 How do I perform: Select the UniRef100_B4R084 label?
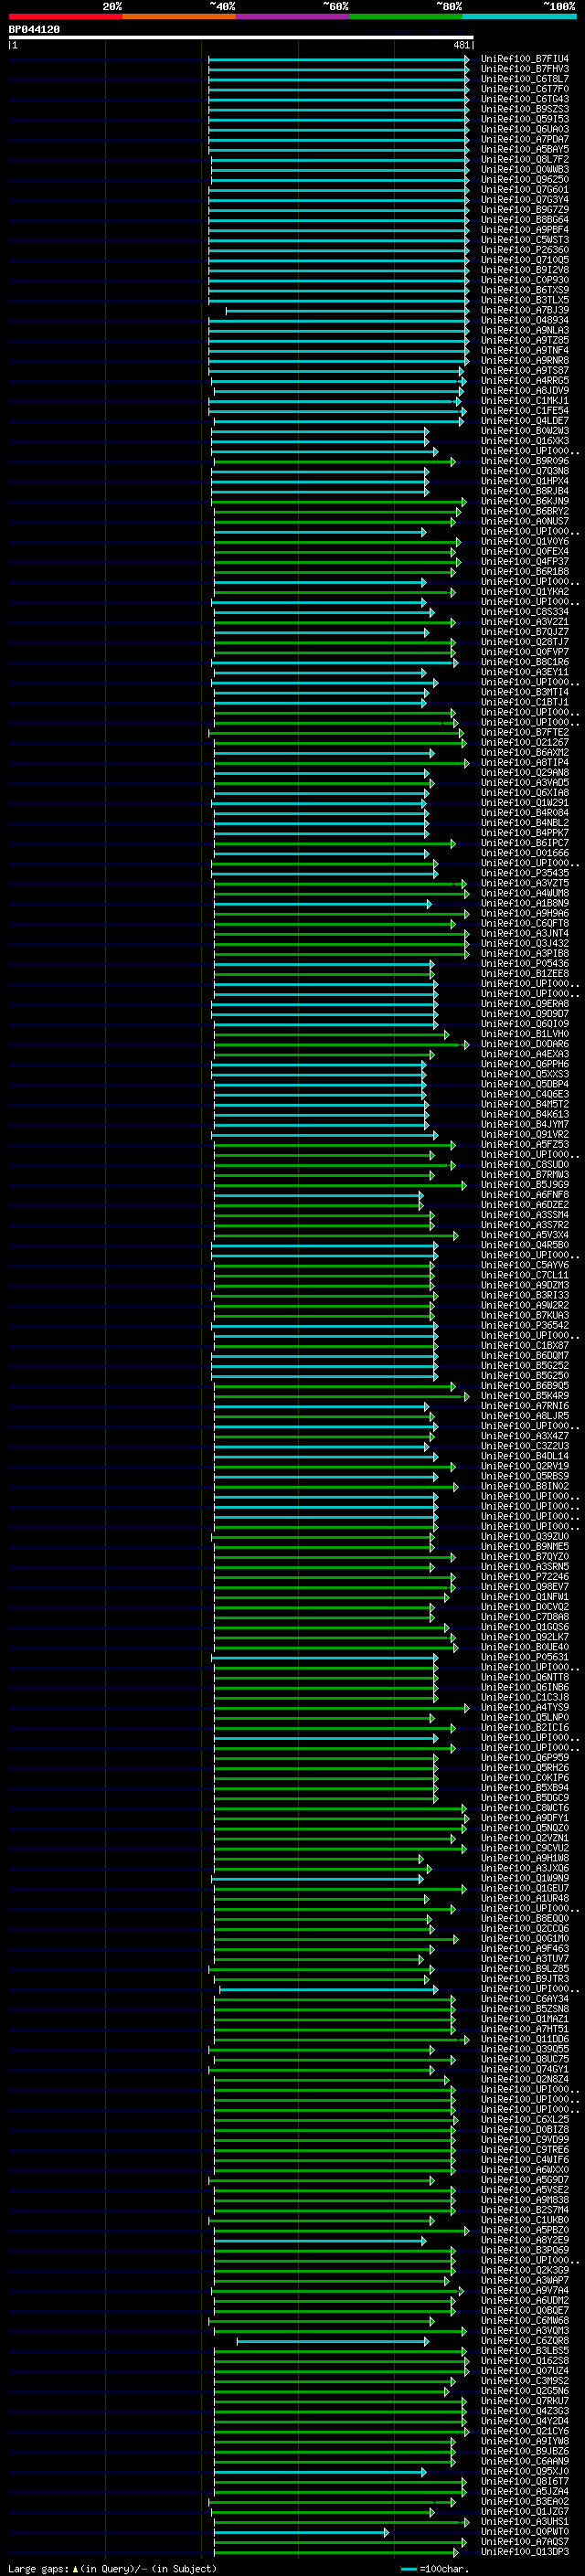point(524,813)
